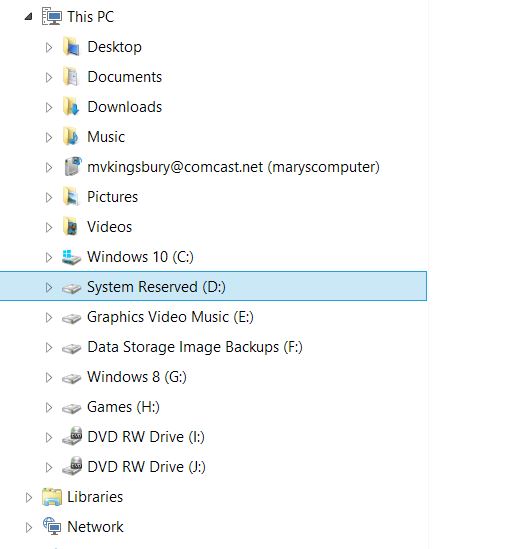
Task: Click the Graphics Video Music (E:) drive icon
Action: point(71,318)
